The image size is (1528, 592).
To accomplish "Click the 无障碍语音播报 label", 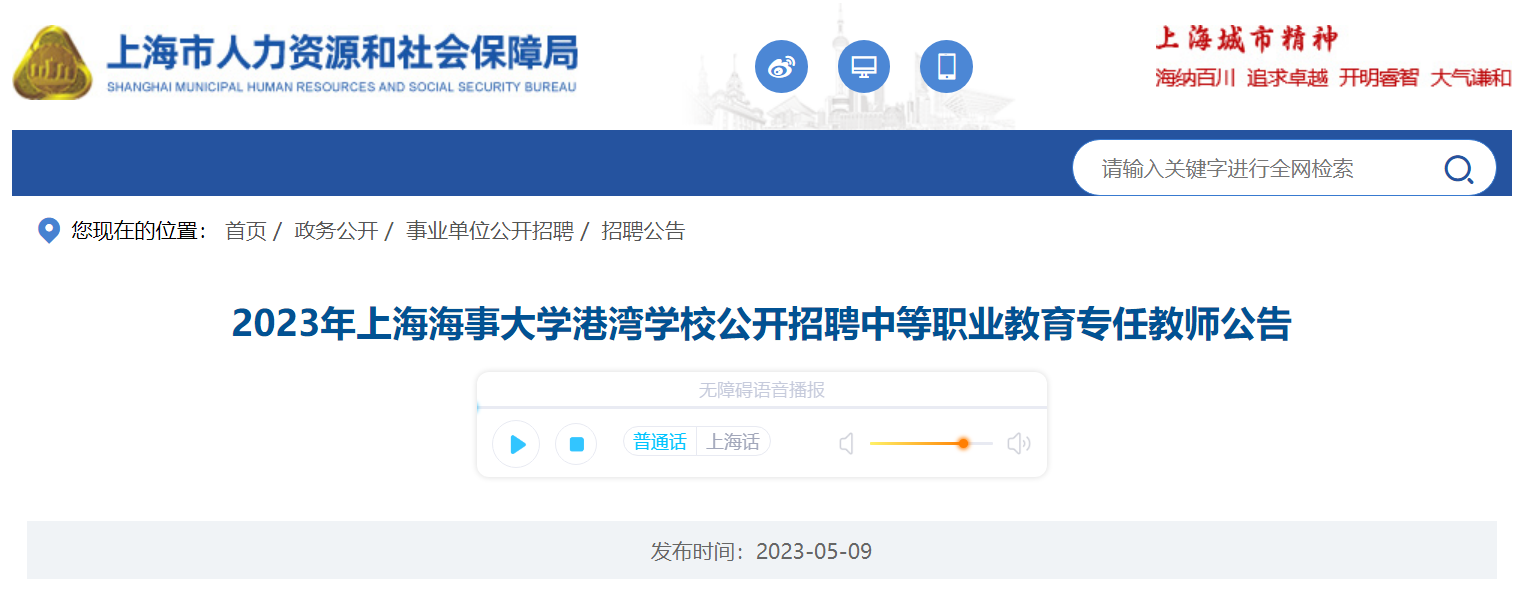I will [762, 390].
